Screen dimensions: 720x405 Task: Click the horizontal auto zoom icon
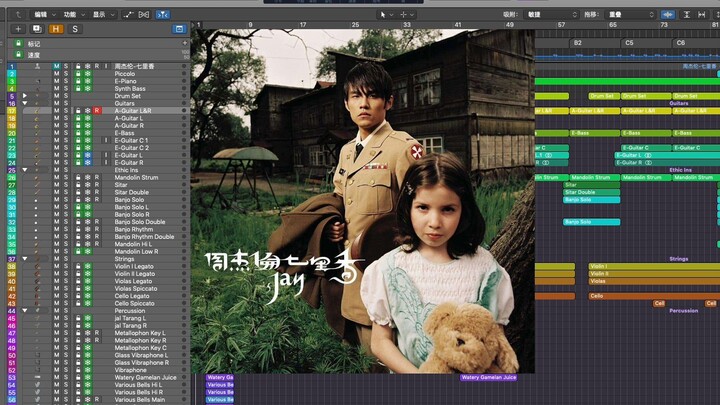pos(702,15)
